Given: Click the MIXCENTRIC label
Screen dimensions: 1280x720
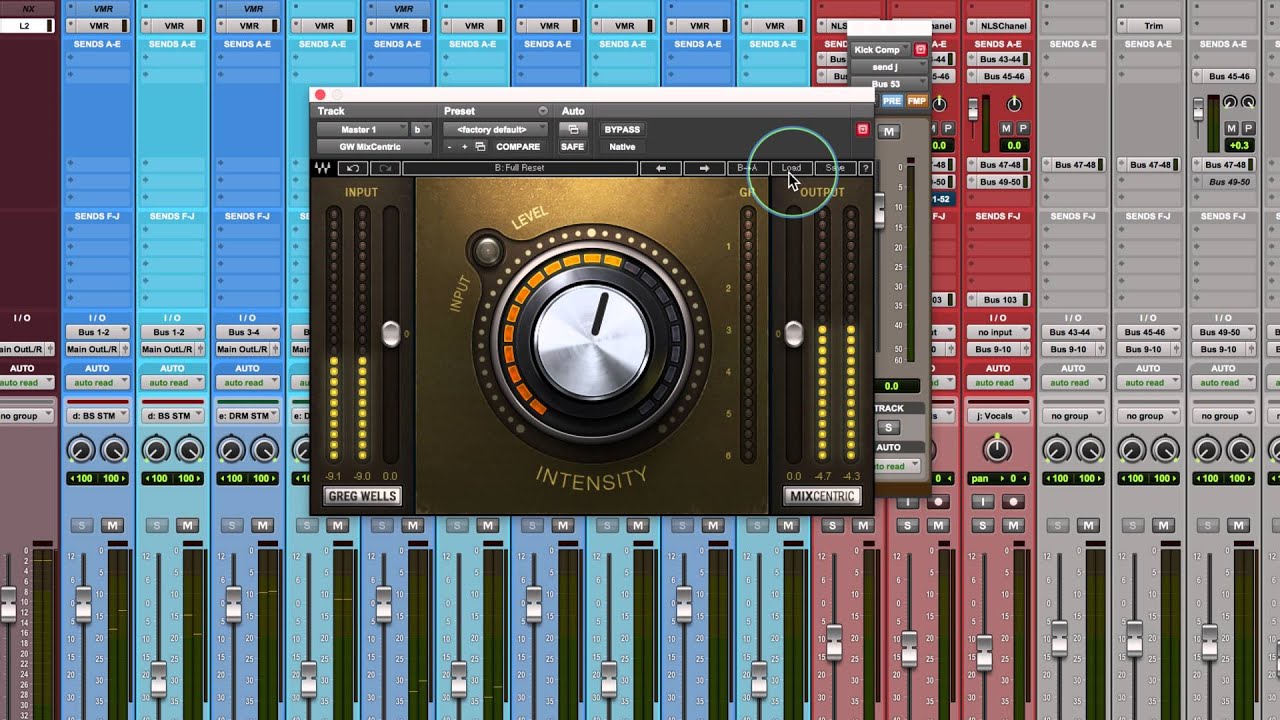Looking at the screenshot, I should [x=822, y=496].
